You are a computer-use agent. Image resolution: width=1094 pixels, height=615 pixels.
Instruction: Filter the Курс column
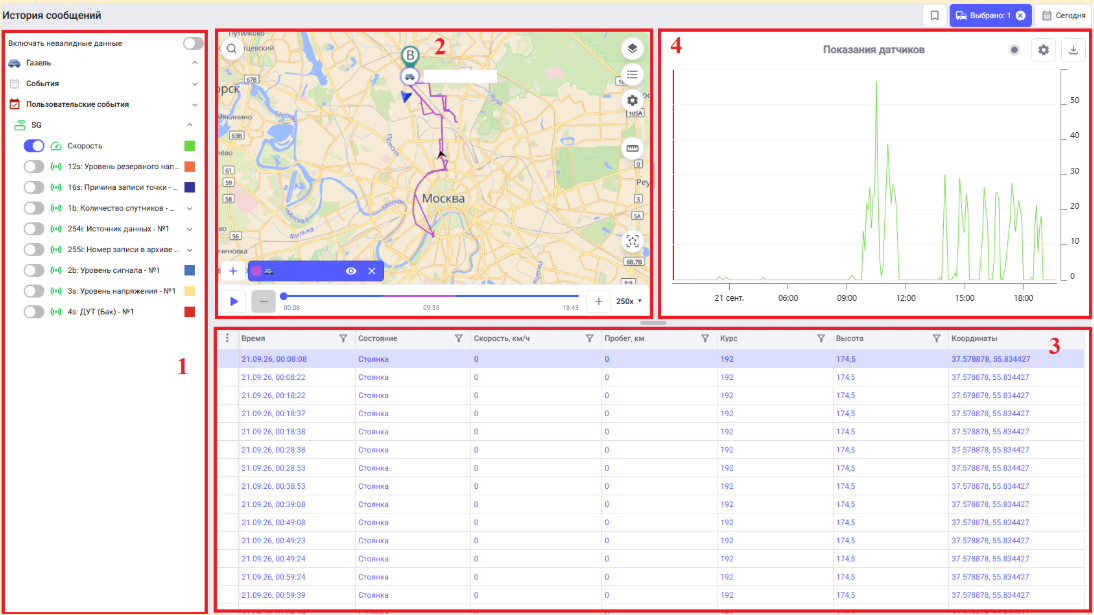pos(820,339)
